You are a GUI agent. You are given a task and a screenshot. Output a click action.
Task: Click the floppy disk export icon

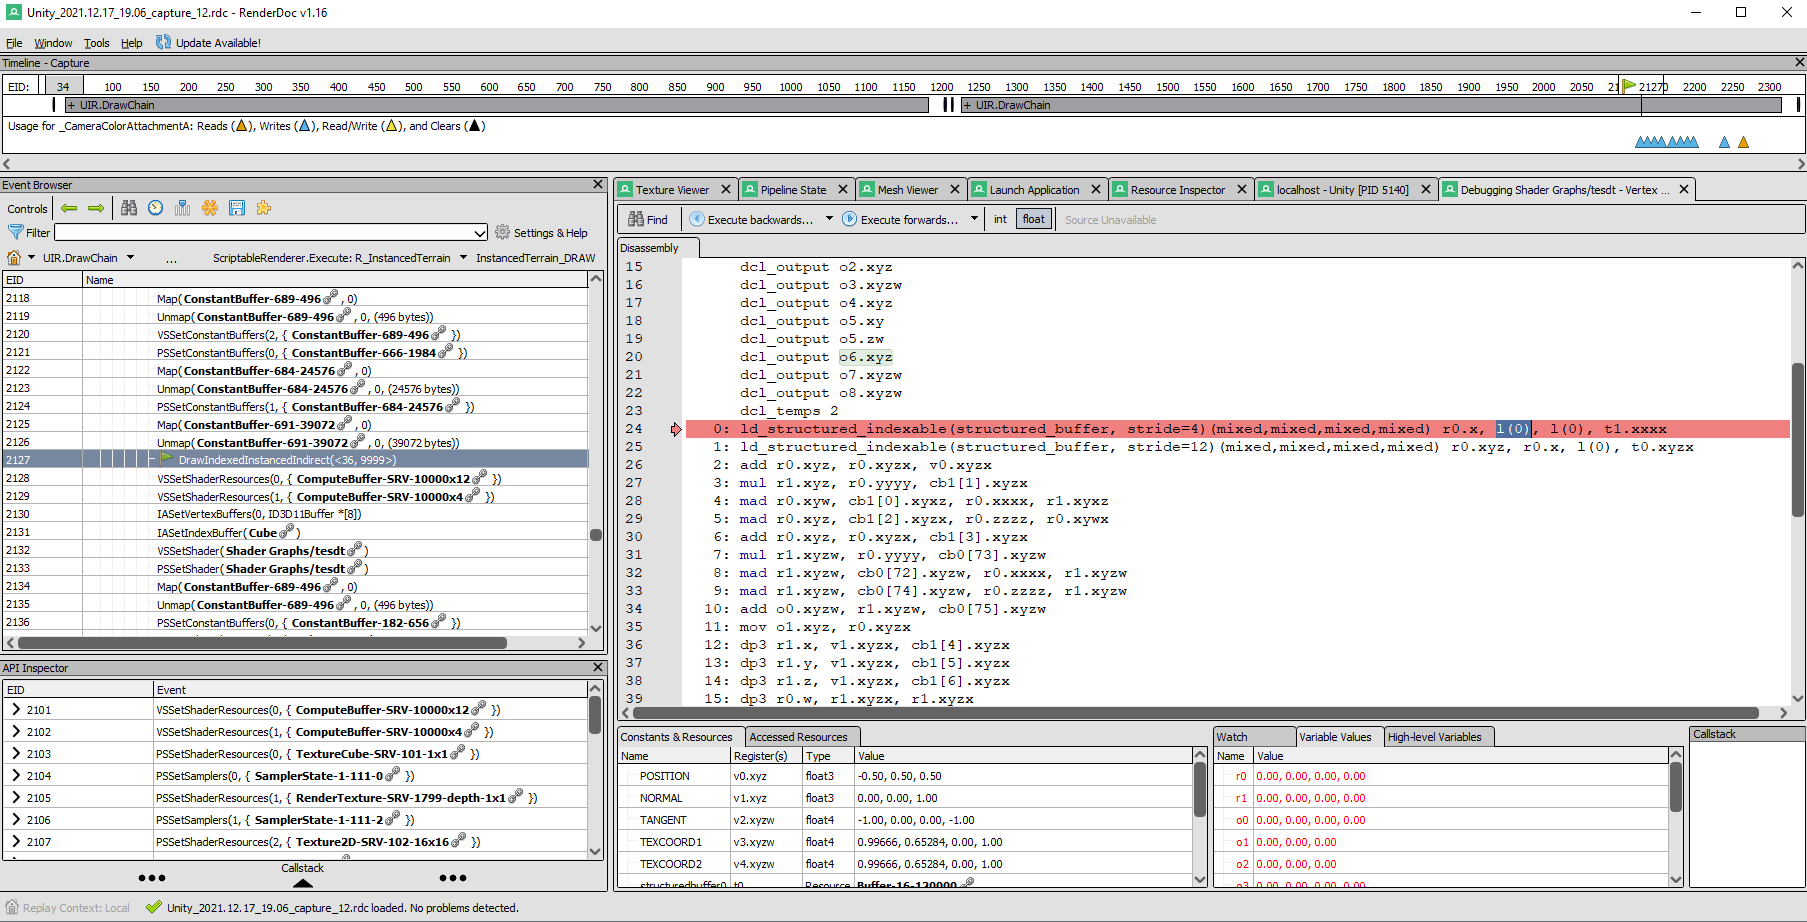point(237,208)
